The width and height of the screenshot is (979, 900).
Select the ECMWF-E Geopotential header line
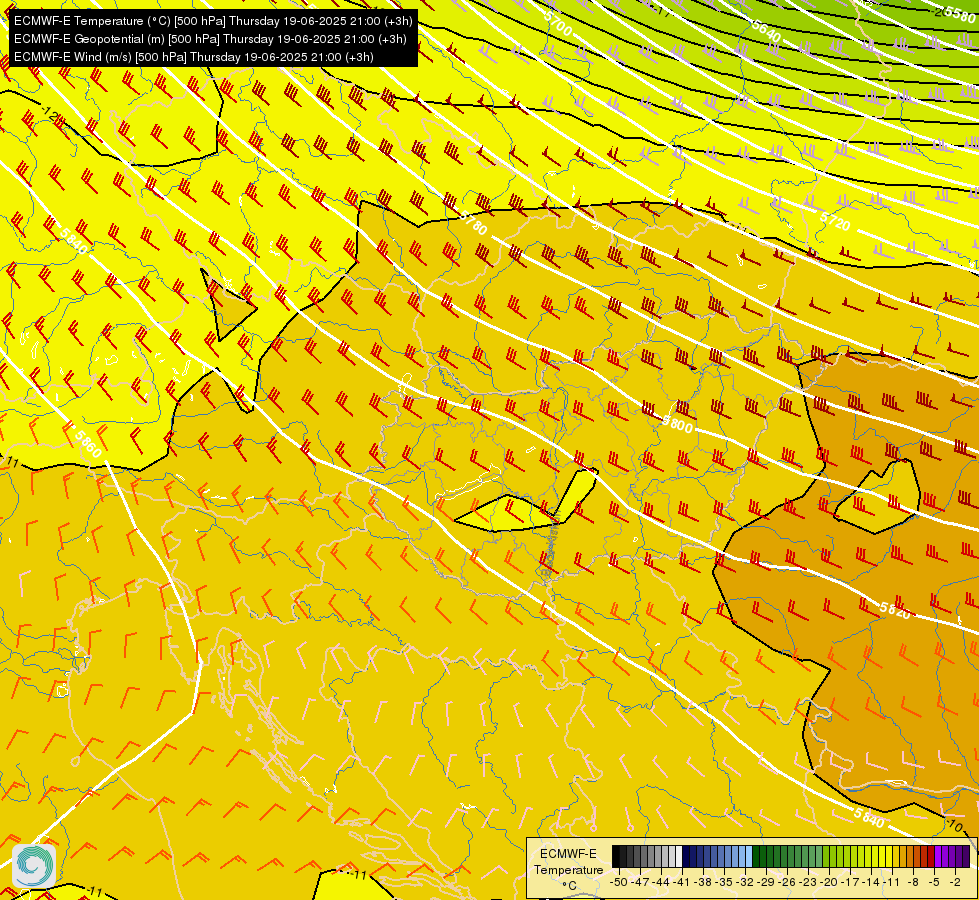pyautogui.click(x=210, y=39)
